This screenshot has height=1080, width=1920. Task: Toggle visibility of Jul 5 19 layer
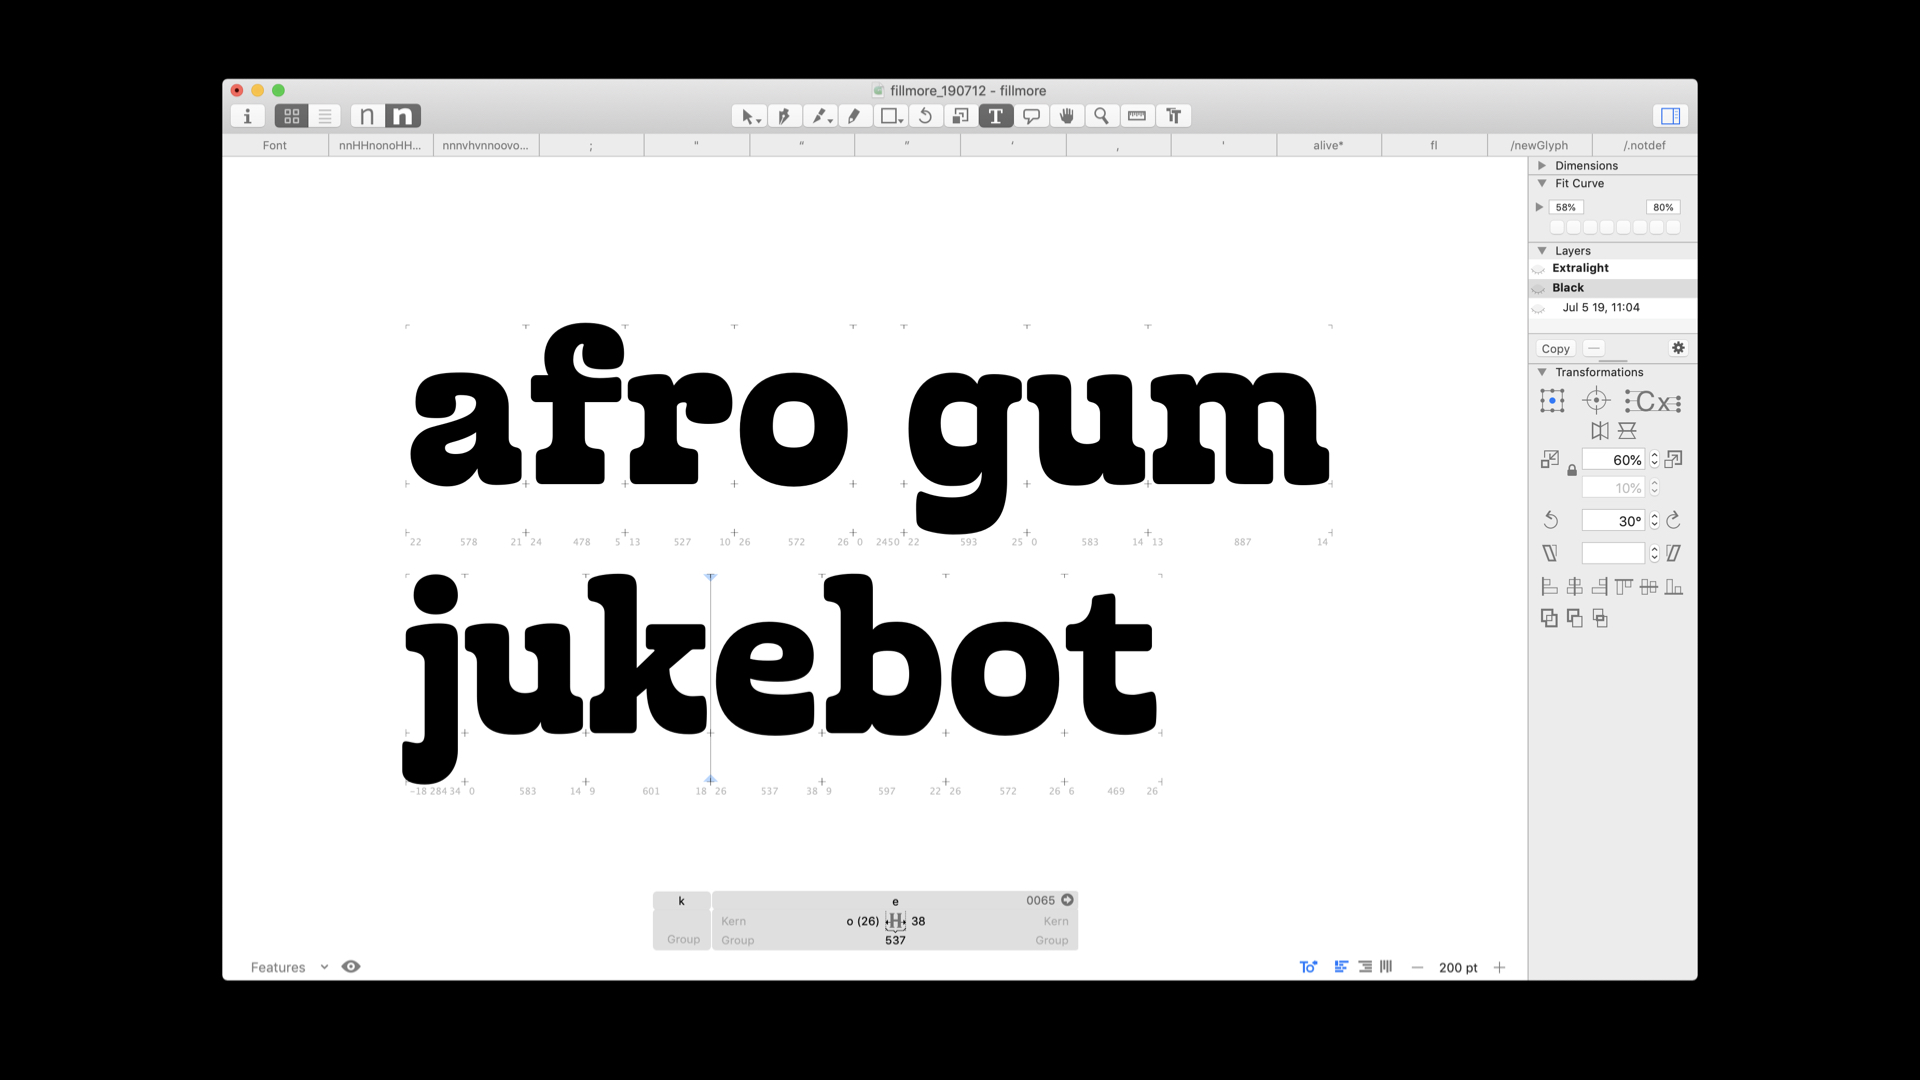[x=1539, y=308]
